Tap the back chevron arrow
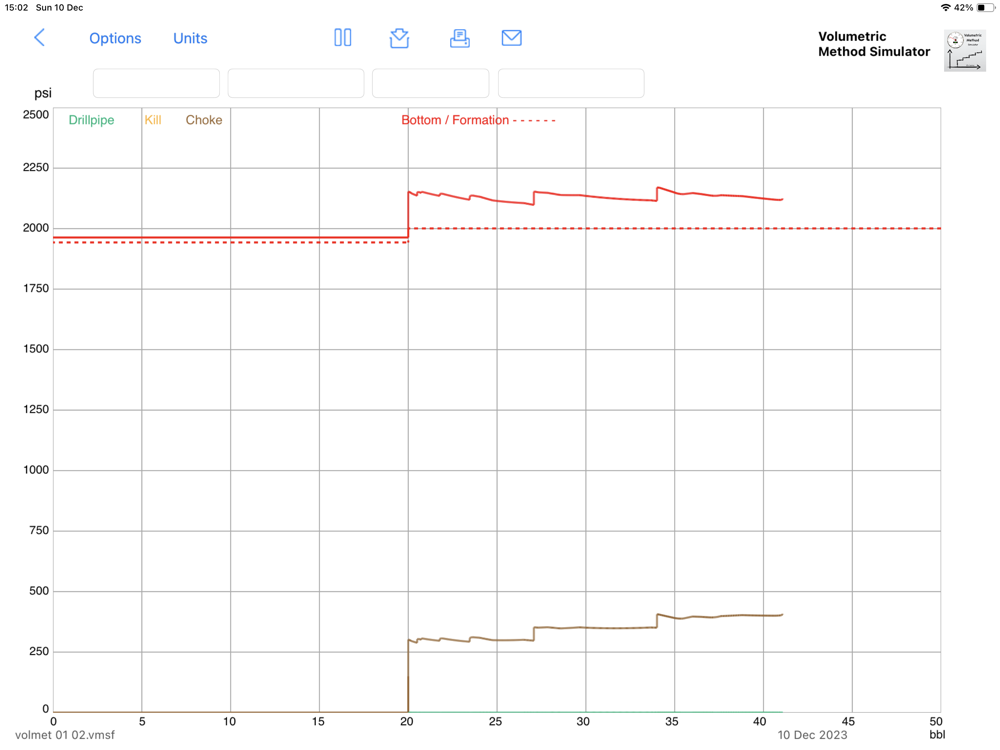This screenshot has height=750, width=1000. pyautogui.click(x=40, y=38)
